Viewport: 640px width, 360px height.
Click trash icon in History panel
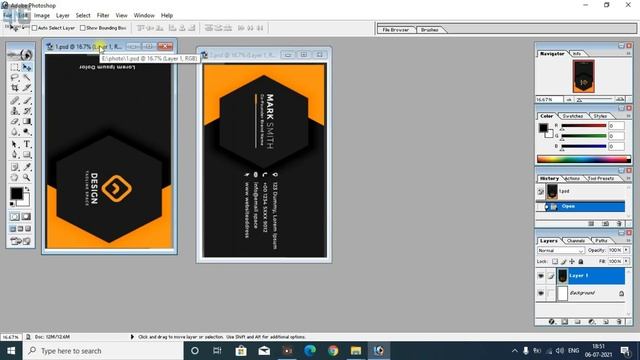[x=619, y=224]
